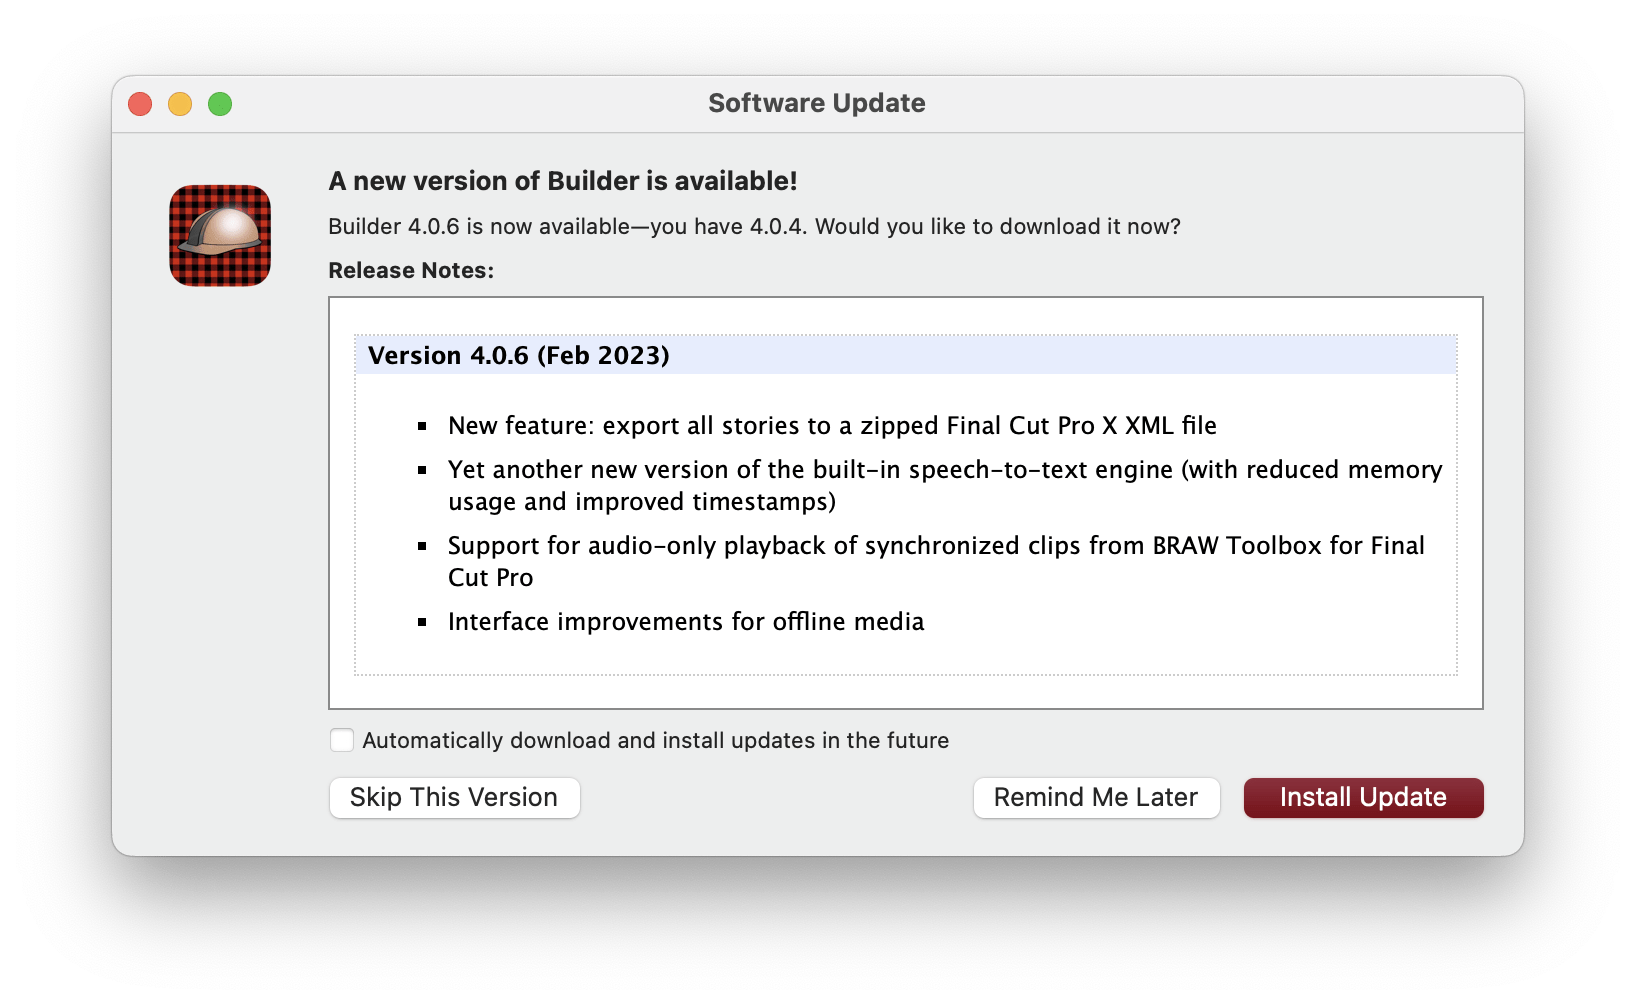Click the BRAW Toolbox audio-only playback note
1636x1004 pixels.
tap(936, 546)
